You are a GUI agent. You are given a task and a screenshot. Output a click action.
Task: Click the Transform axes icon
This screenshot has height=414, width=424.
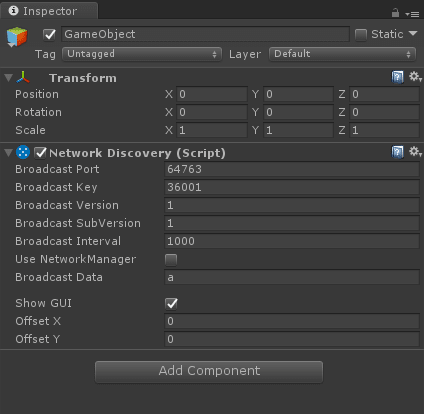[23, 77]
